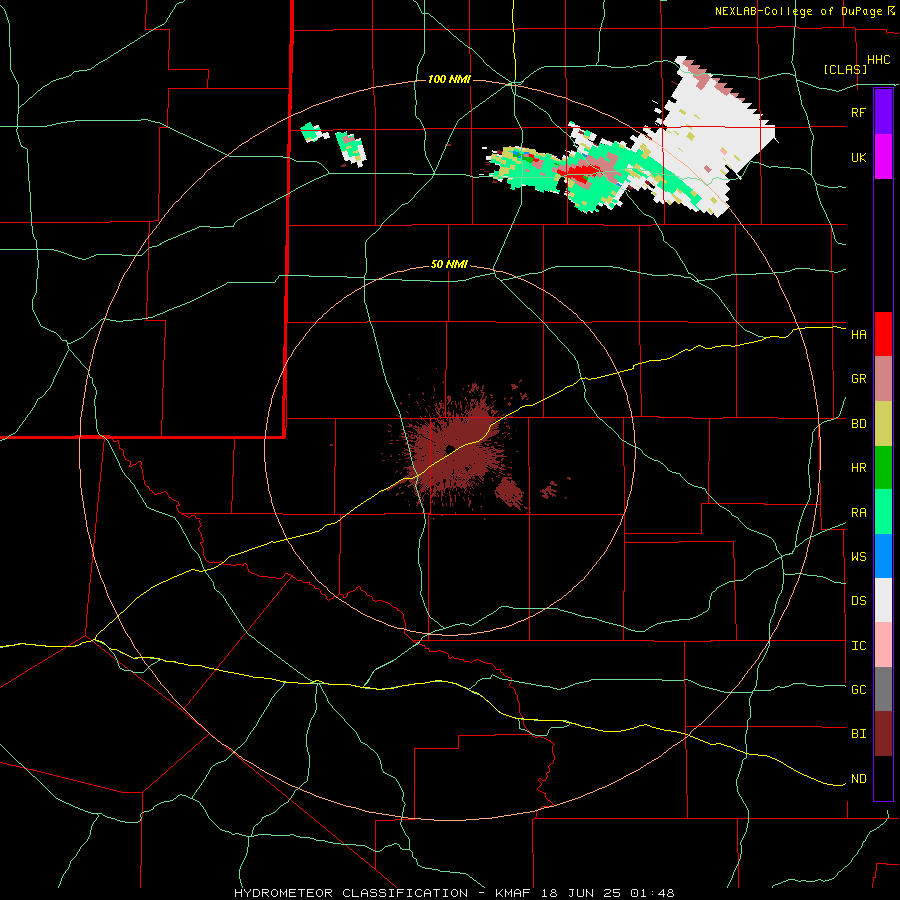Click the NEXLAB-College of DuPage text
Viewport: 900px width, 900px height.
pyautogui.click(x=800, y=11)
